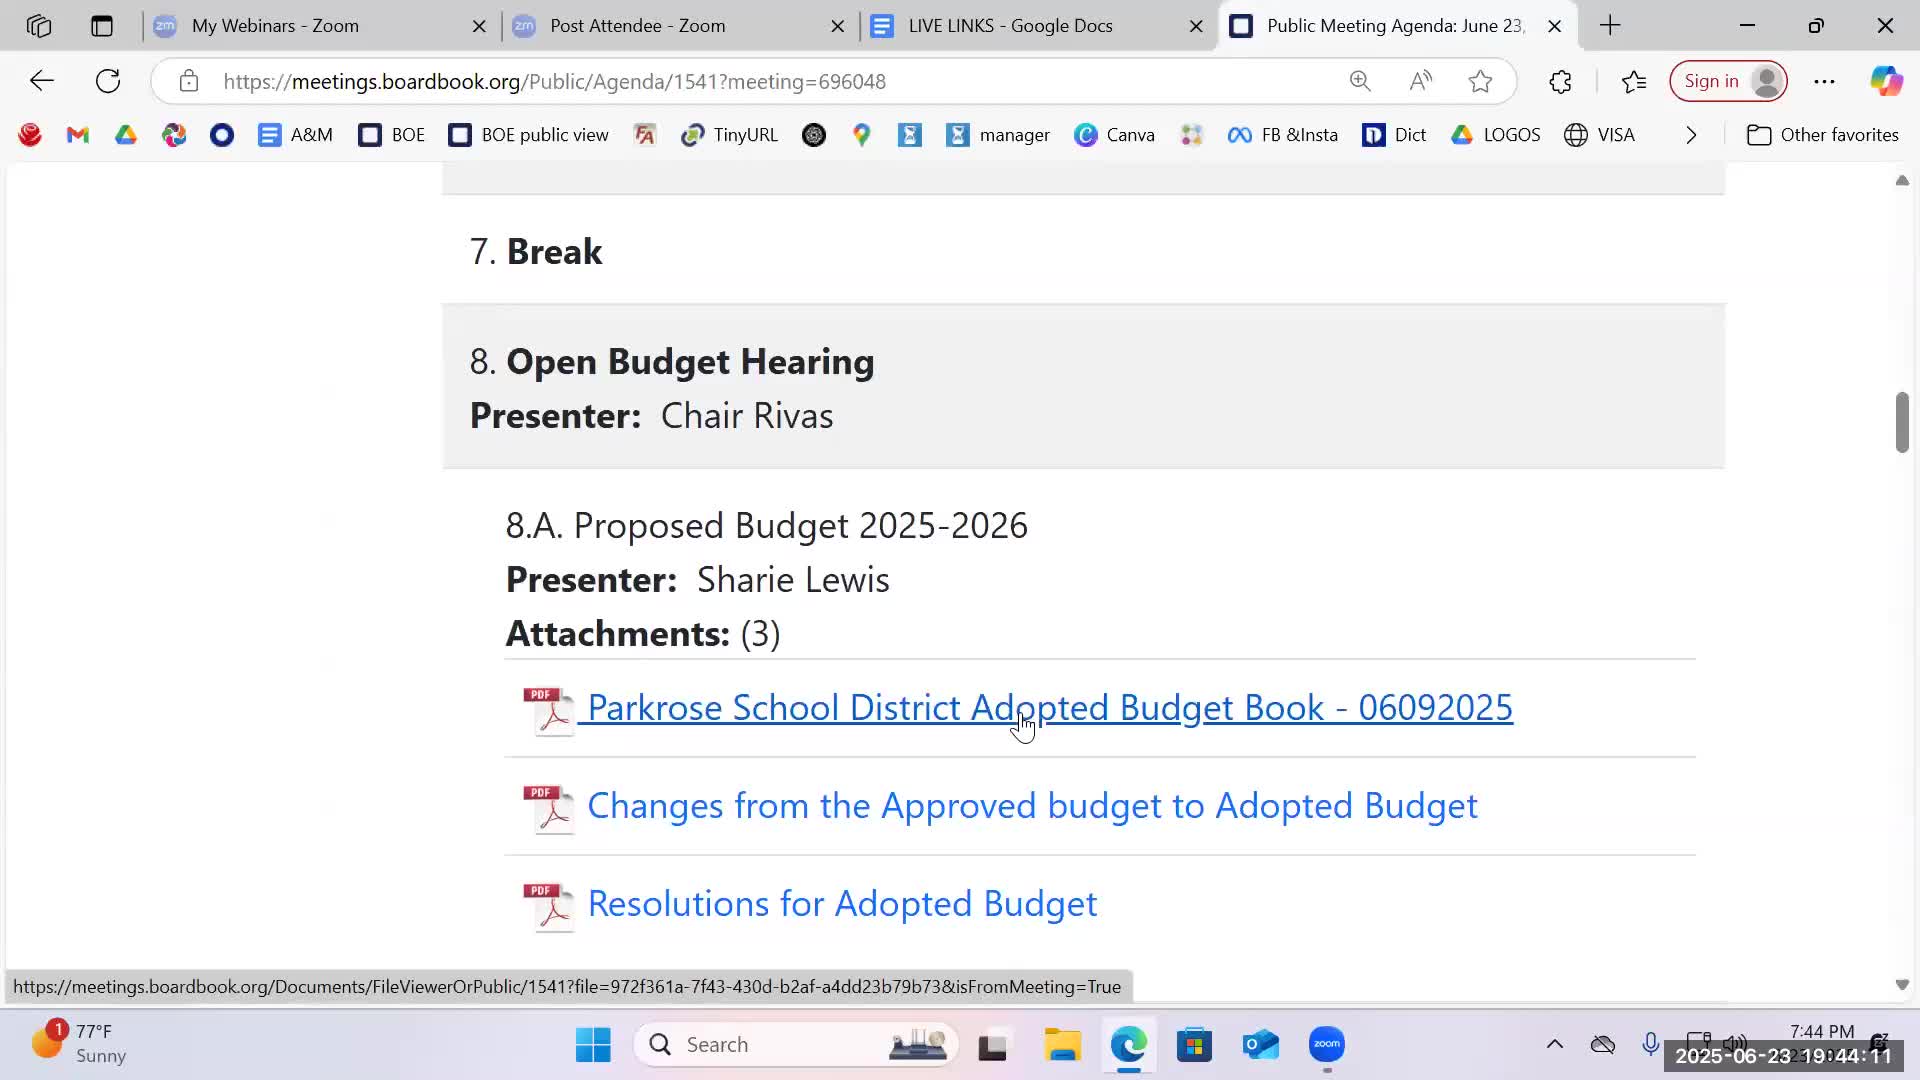The image size is (1920, 1080).
Task: Open Zoom app from the taskbar
Action: click(x=1327, y=1044)
